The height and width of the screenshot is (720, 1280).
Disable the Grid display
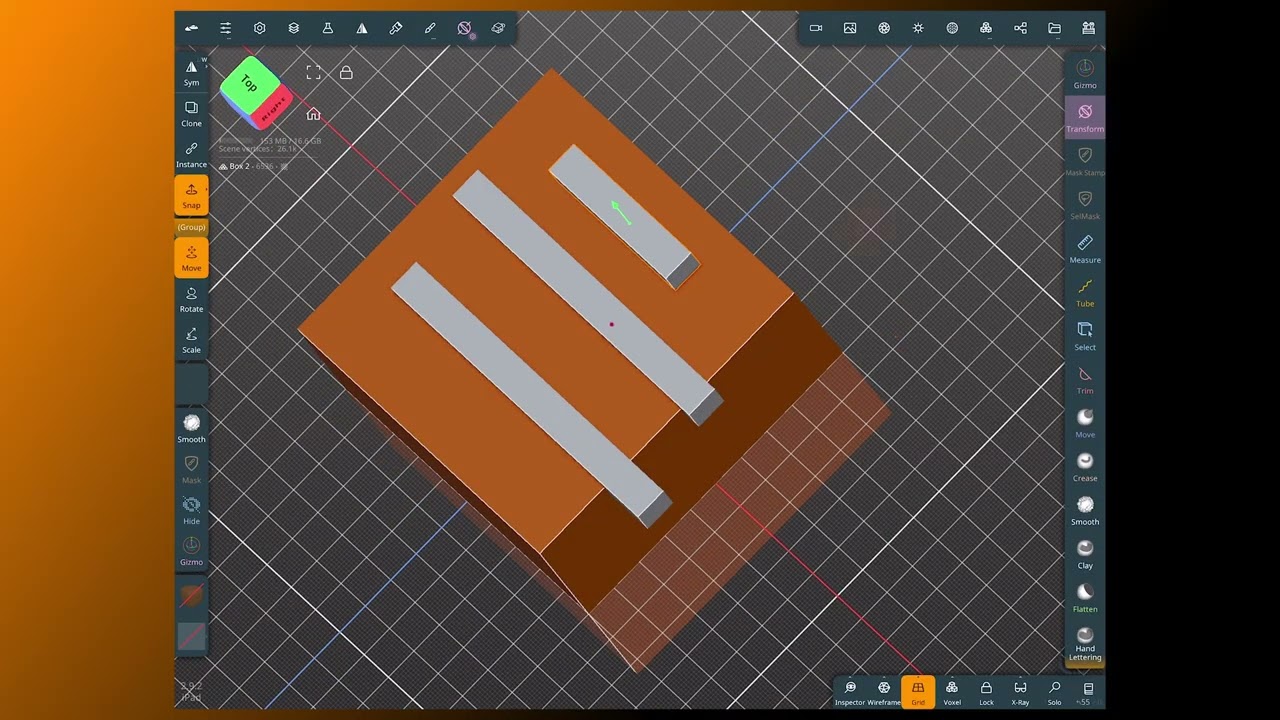pos(918,692)
